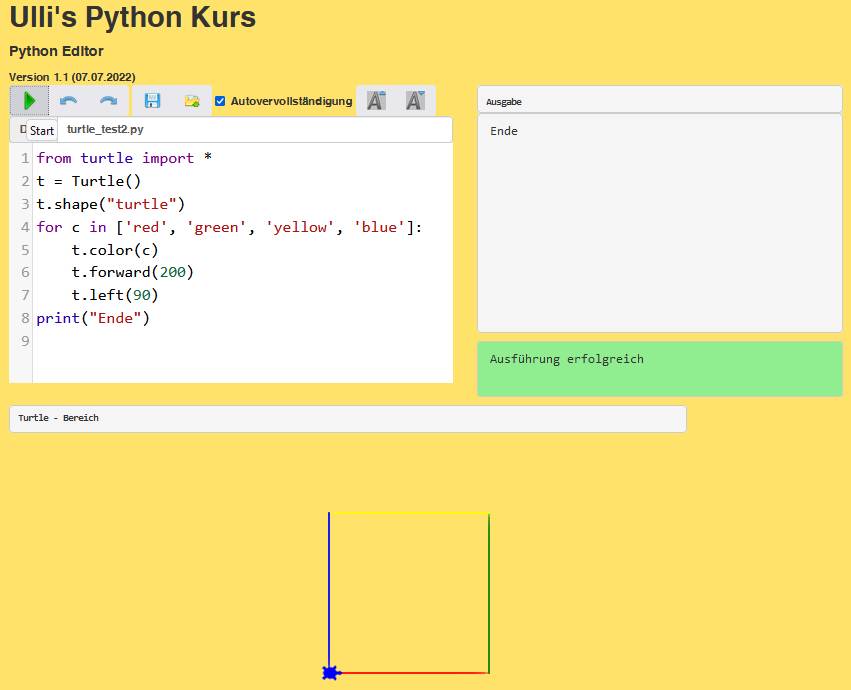851x690 pixels.
Task: Decrease the editor font size
Action: 415,101
